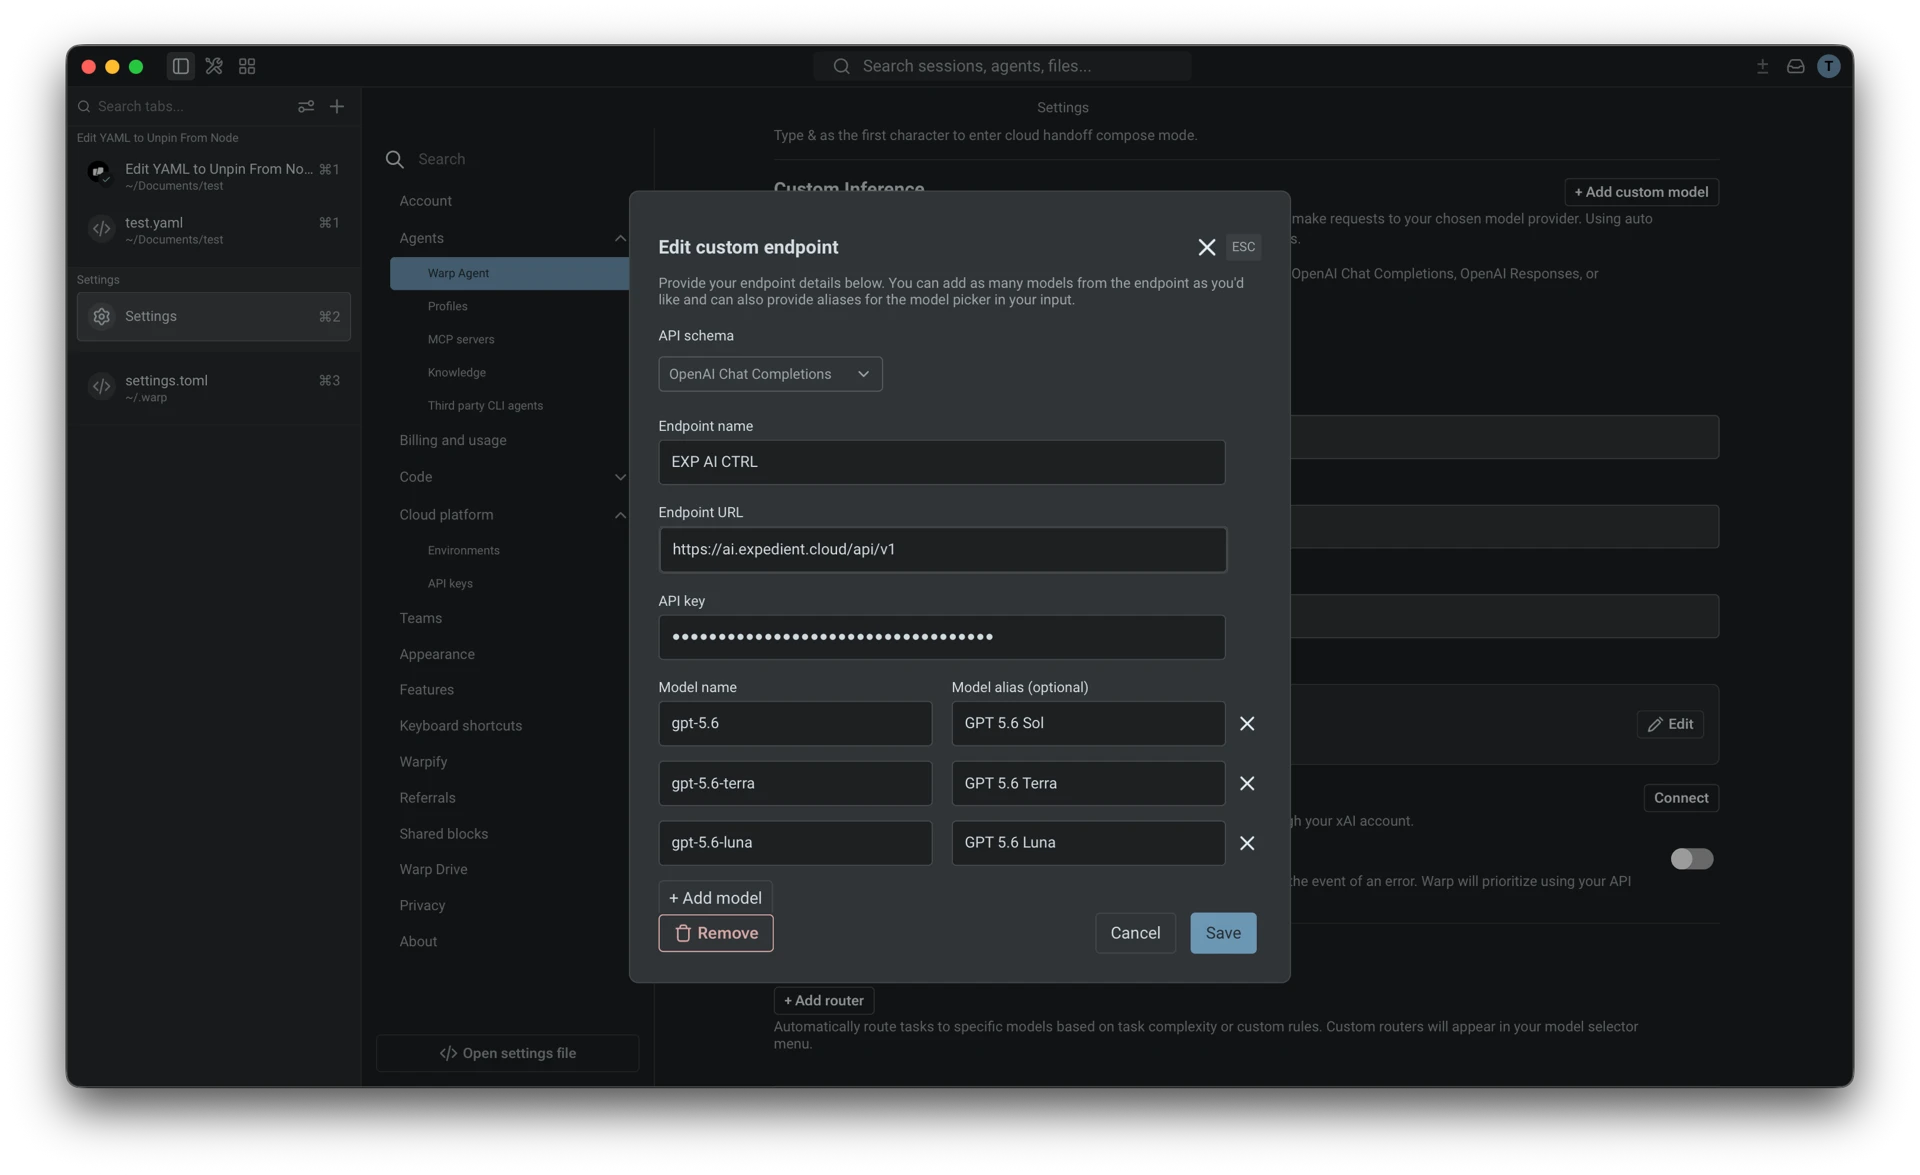Open the settings.toml file tab icon

(101, 386)
